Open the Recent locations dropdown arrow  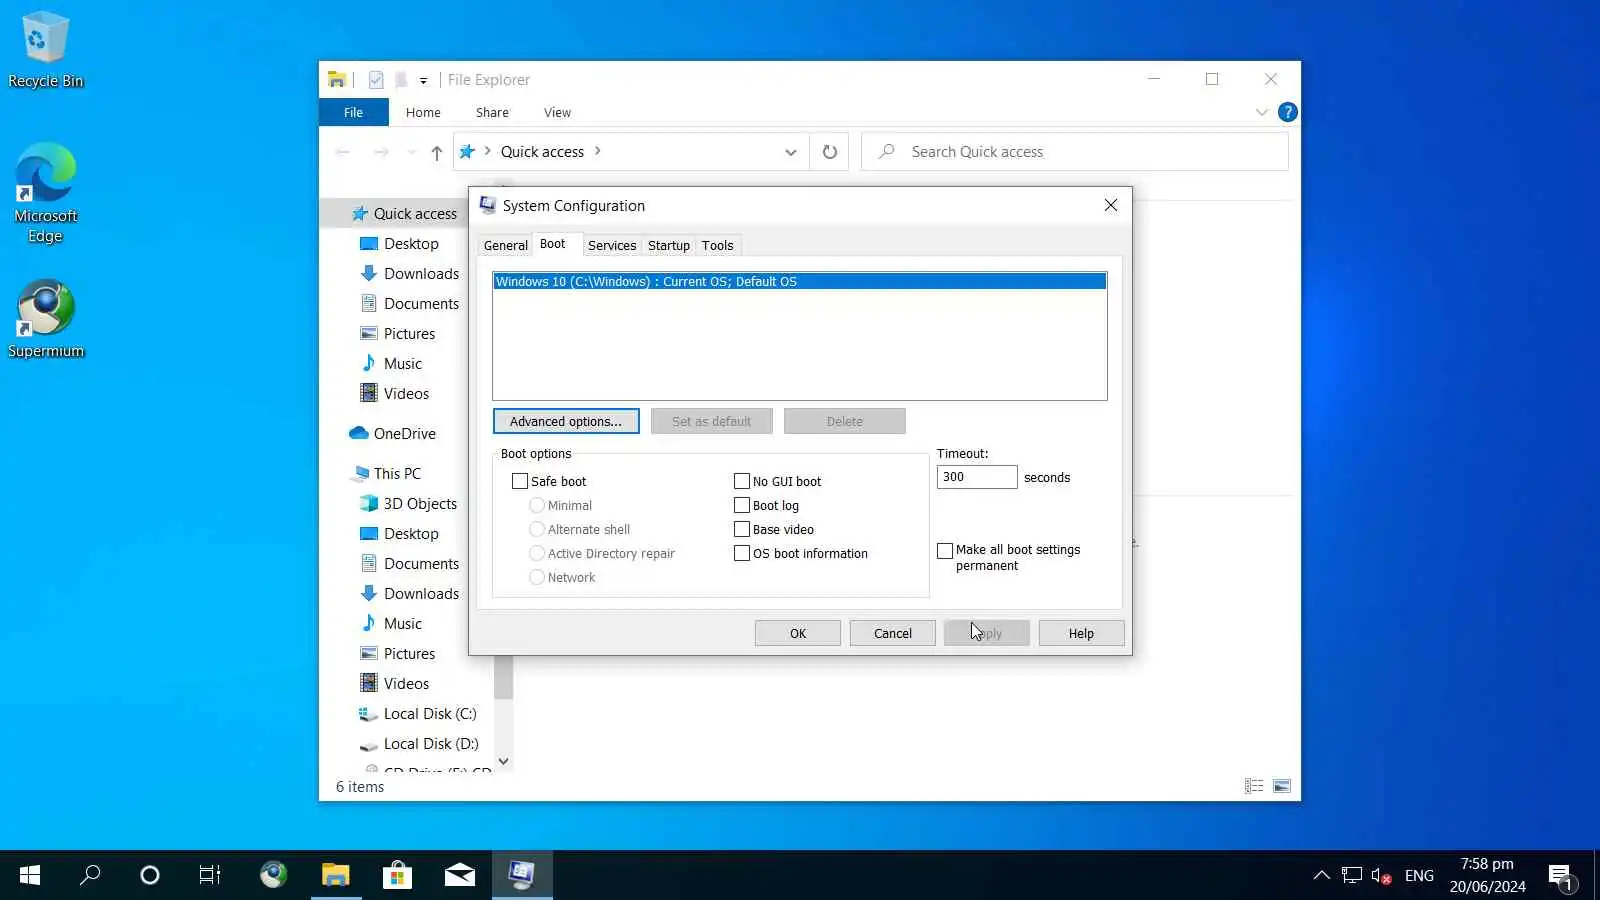(x=411, y=152)
